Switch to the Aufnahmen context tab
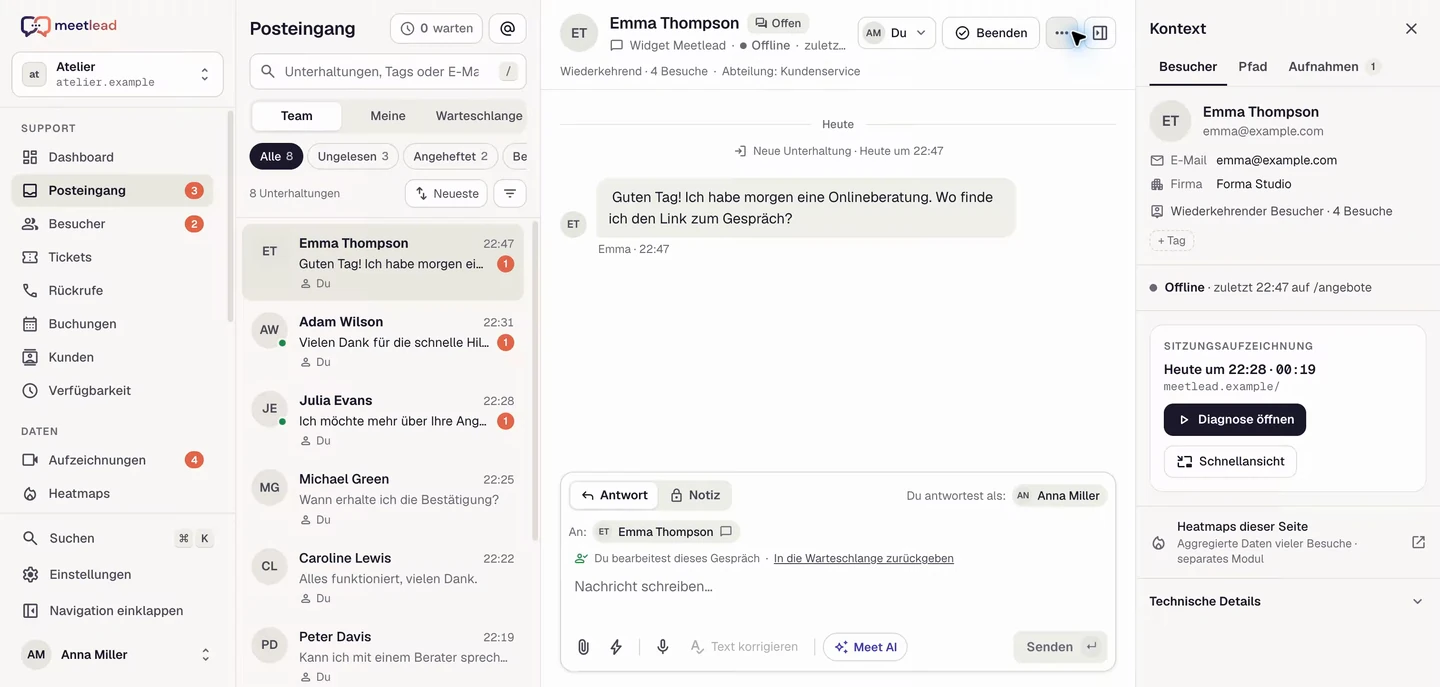Image resolution: width=1440 pixels, height=687 pixels. coord(1334,67)
